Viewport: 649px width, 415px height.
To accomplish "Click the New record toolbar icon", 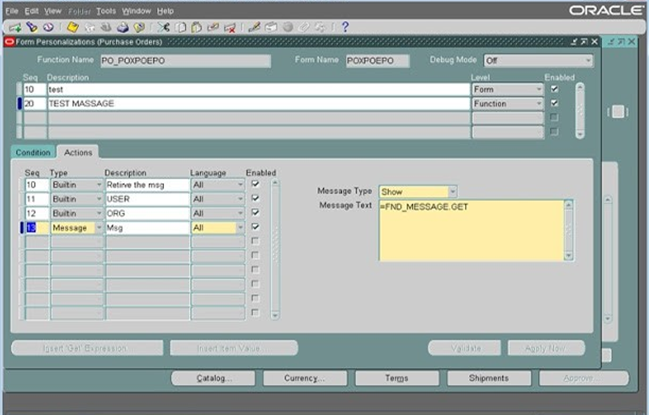I will point(15,28).
